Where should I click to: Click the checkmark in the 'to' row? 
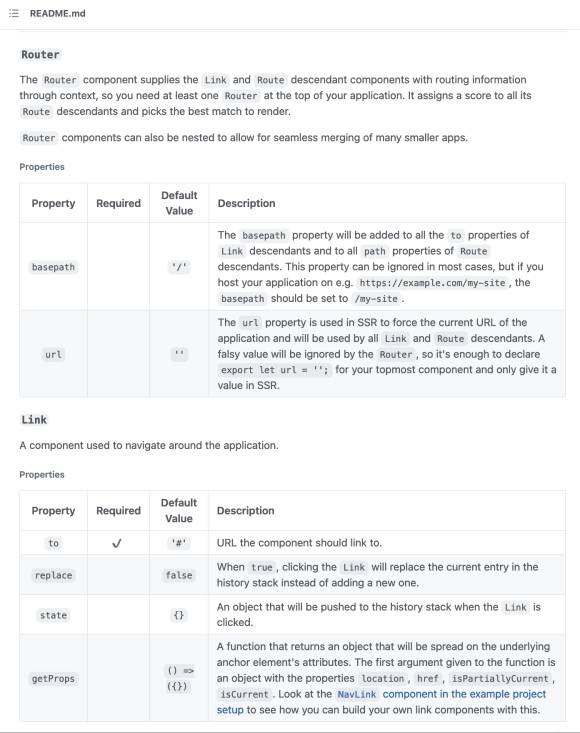(x=117, y=543)
